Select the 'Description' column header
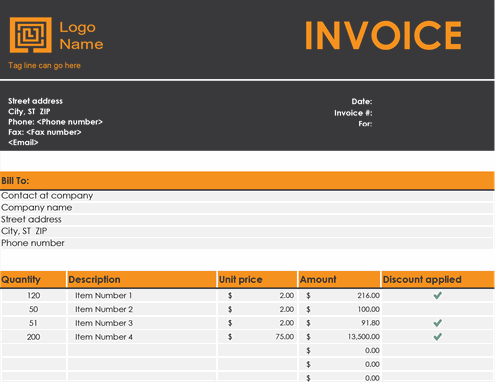This screenshot has height=382, width=498. pos(142,279)
